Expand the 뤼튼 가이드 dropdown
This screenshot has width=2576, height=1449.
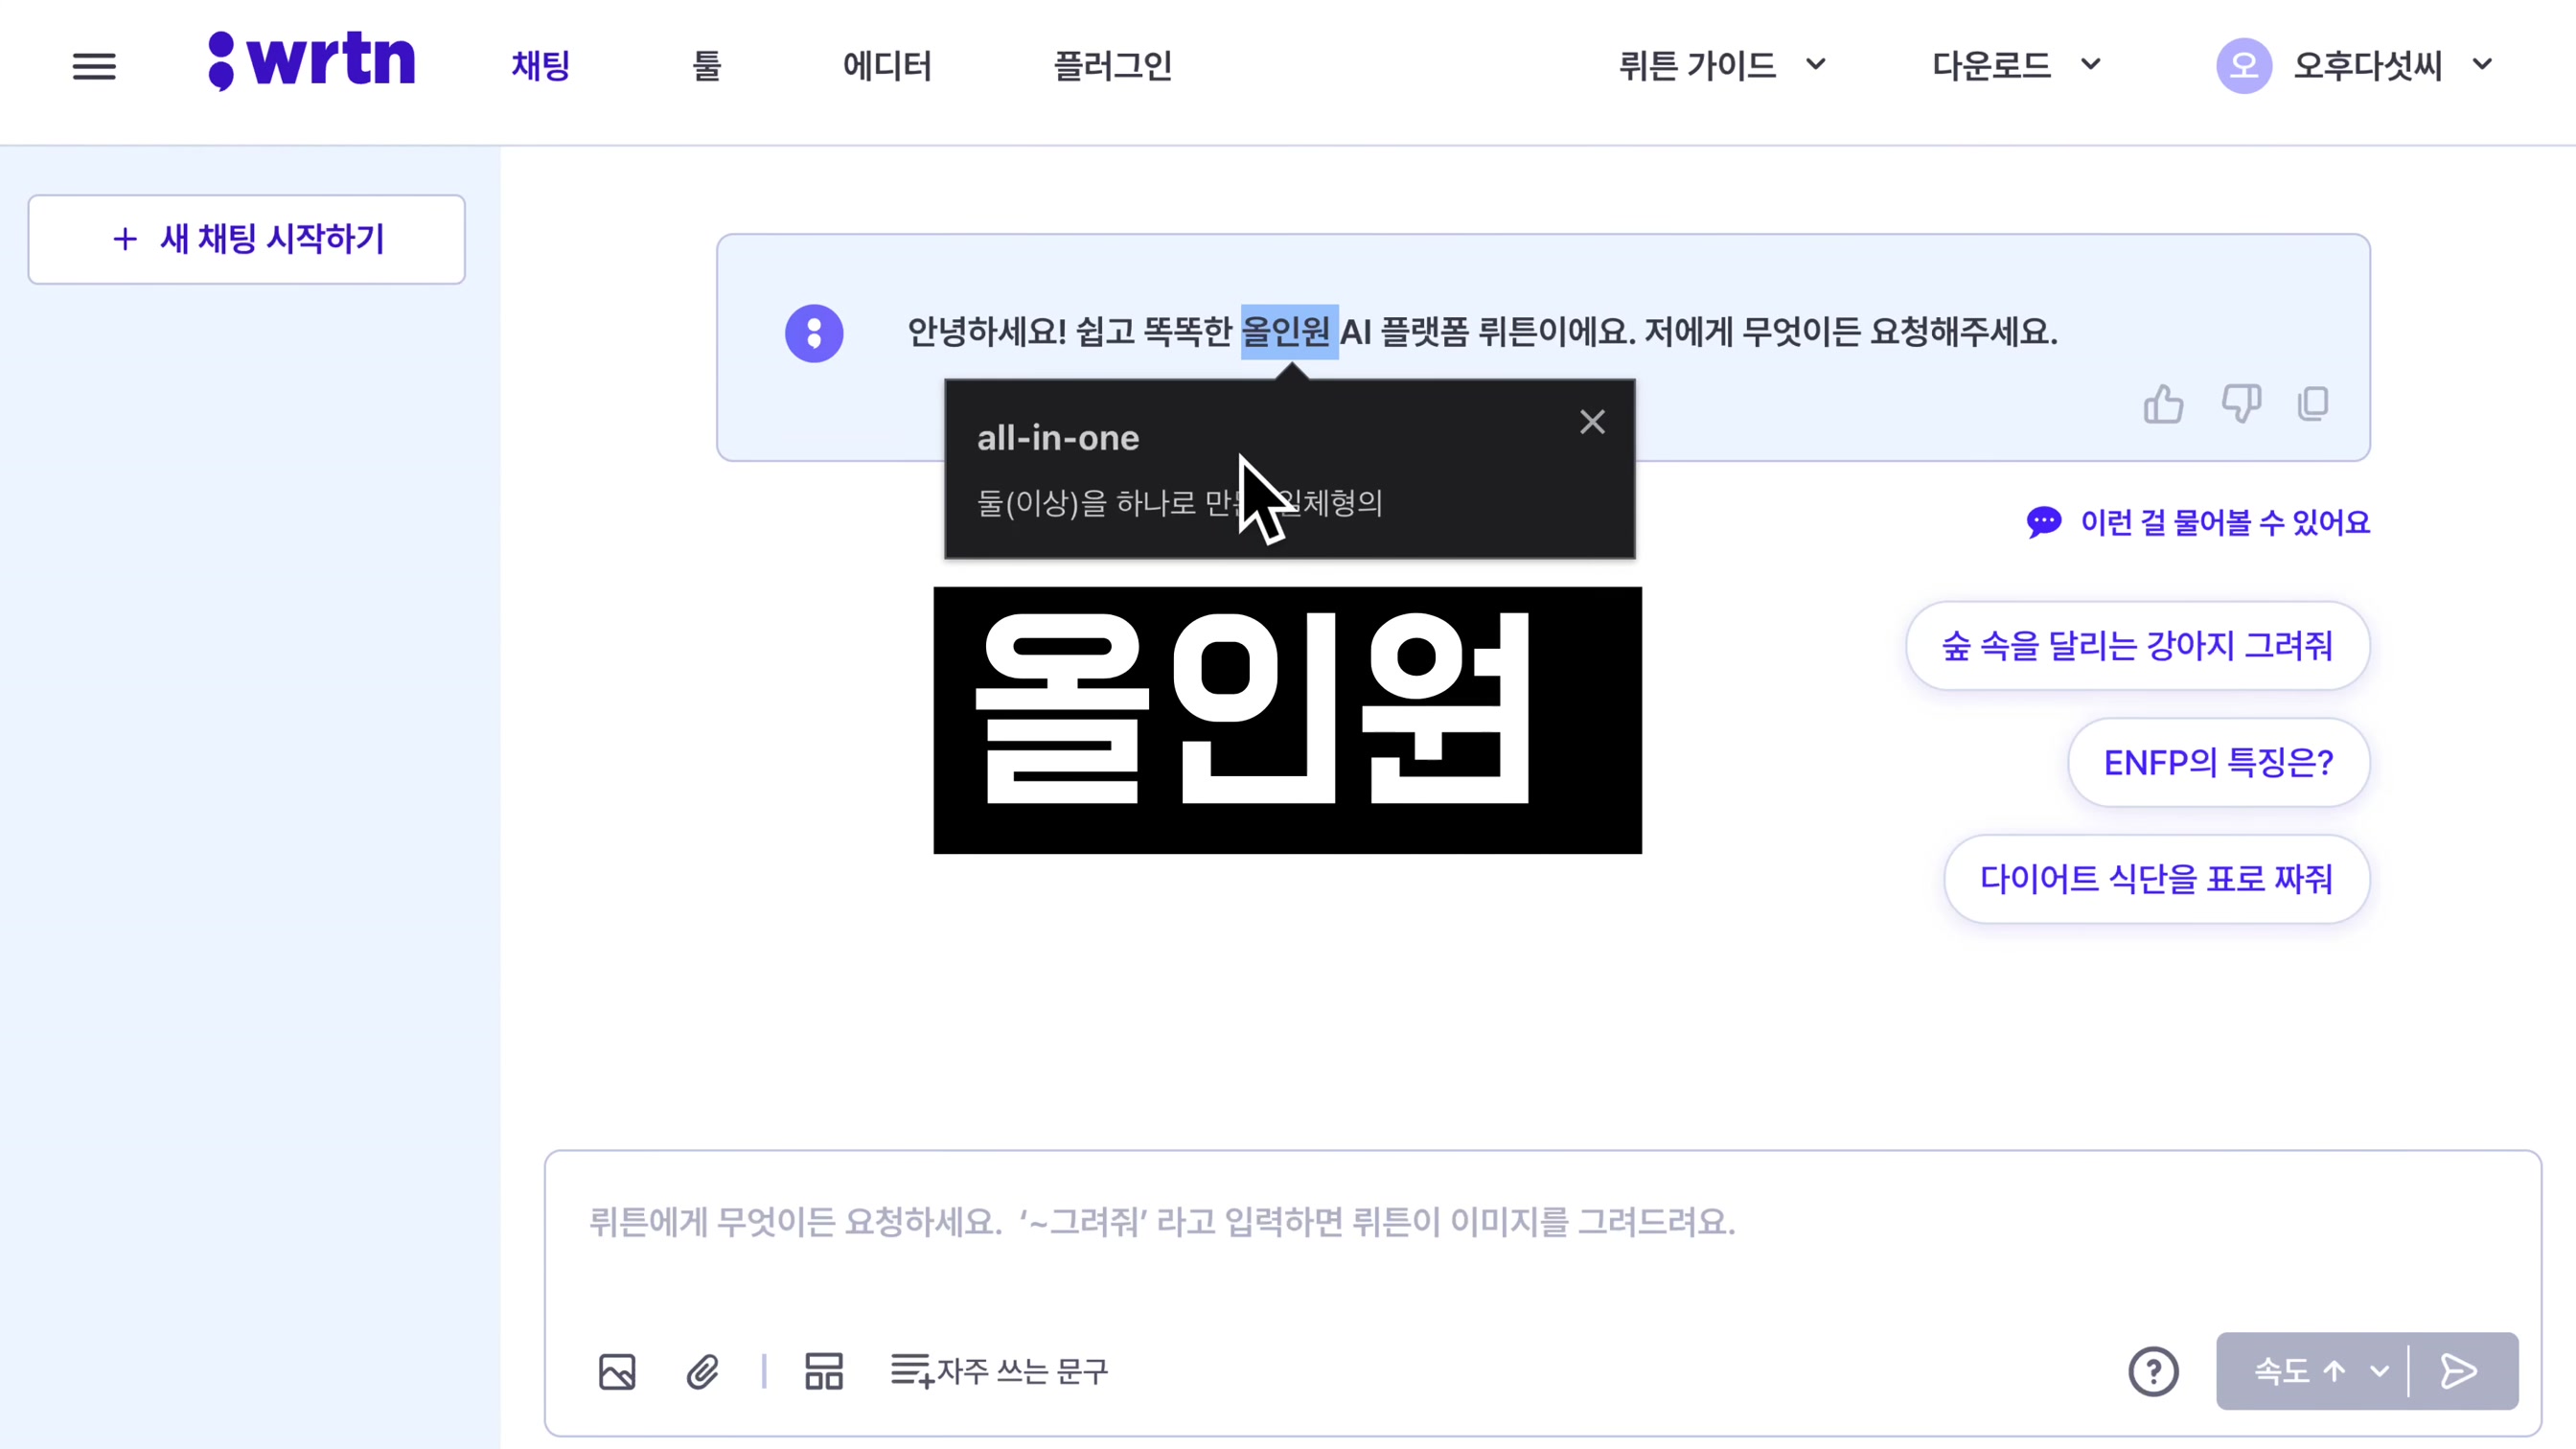[1722, 66]
